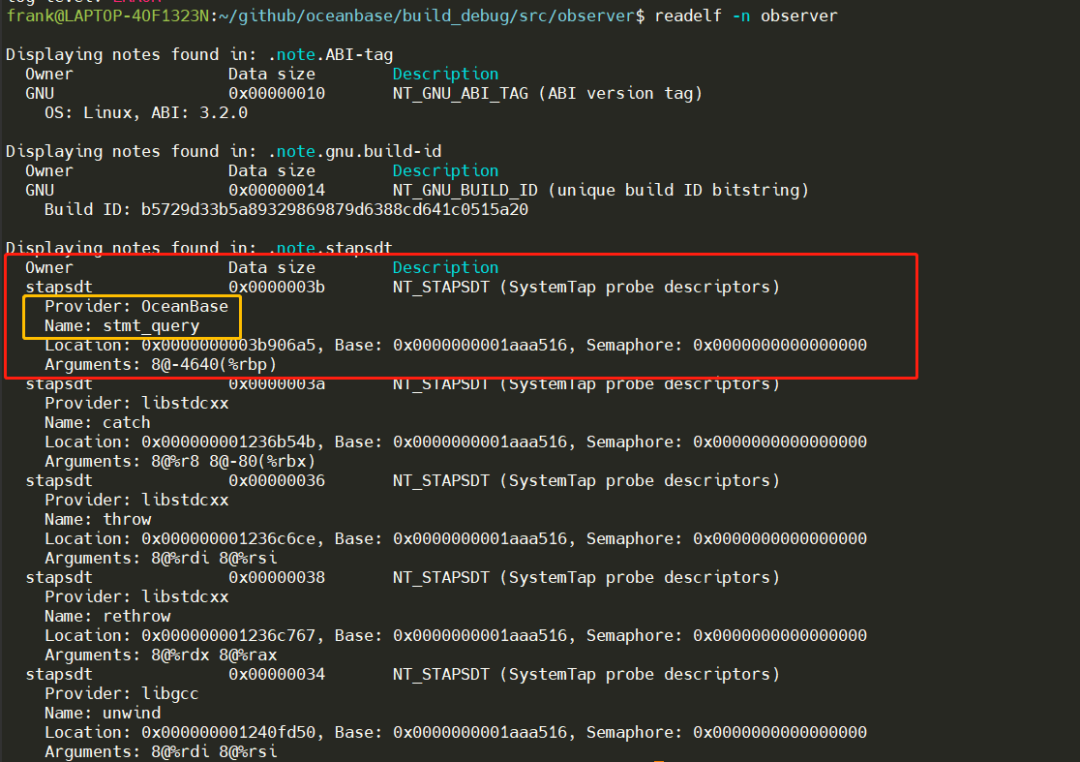Image resolution: width=1080 pixels, height=762 pixels.
Task: Click data size value 0x00000038
Action: (276, 577)
